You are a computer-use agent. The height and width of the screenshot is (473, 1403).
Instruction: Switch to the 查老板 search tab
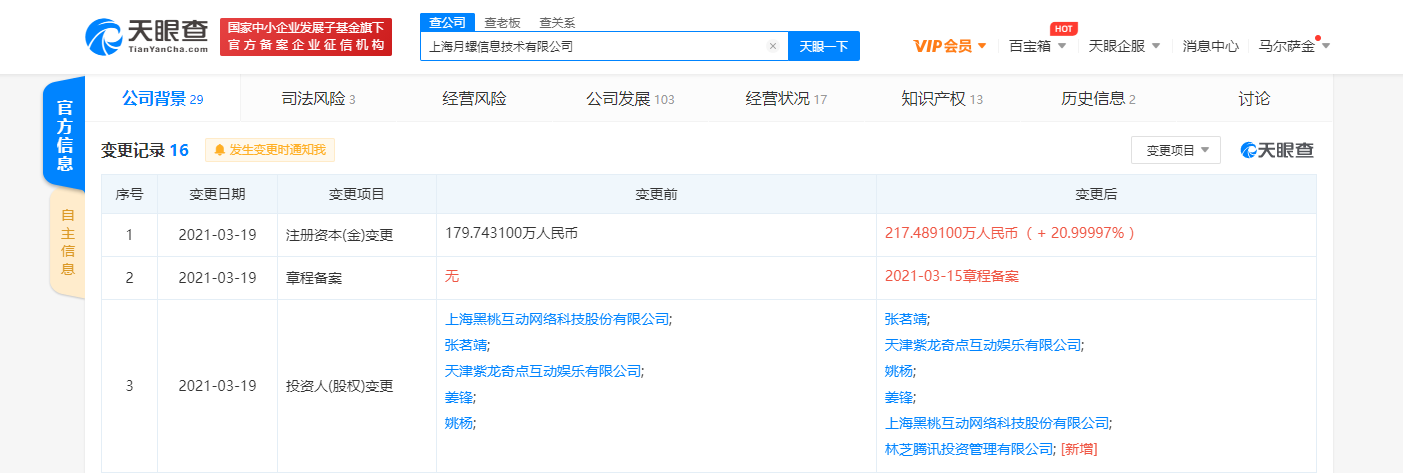(x=503, y=22)
